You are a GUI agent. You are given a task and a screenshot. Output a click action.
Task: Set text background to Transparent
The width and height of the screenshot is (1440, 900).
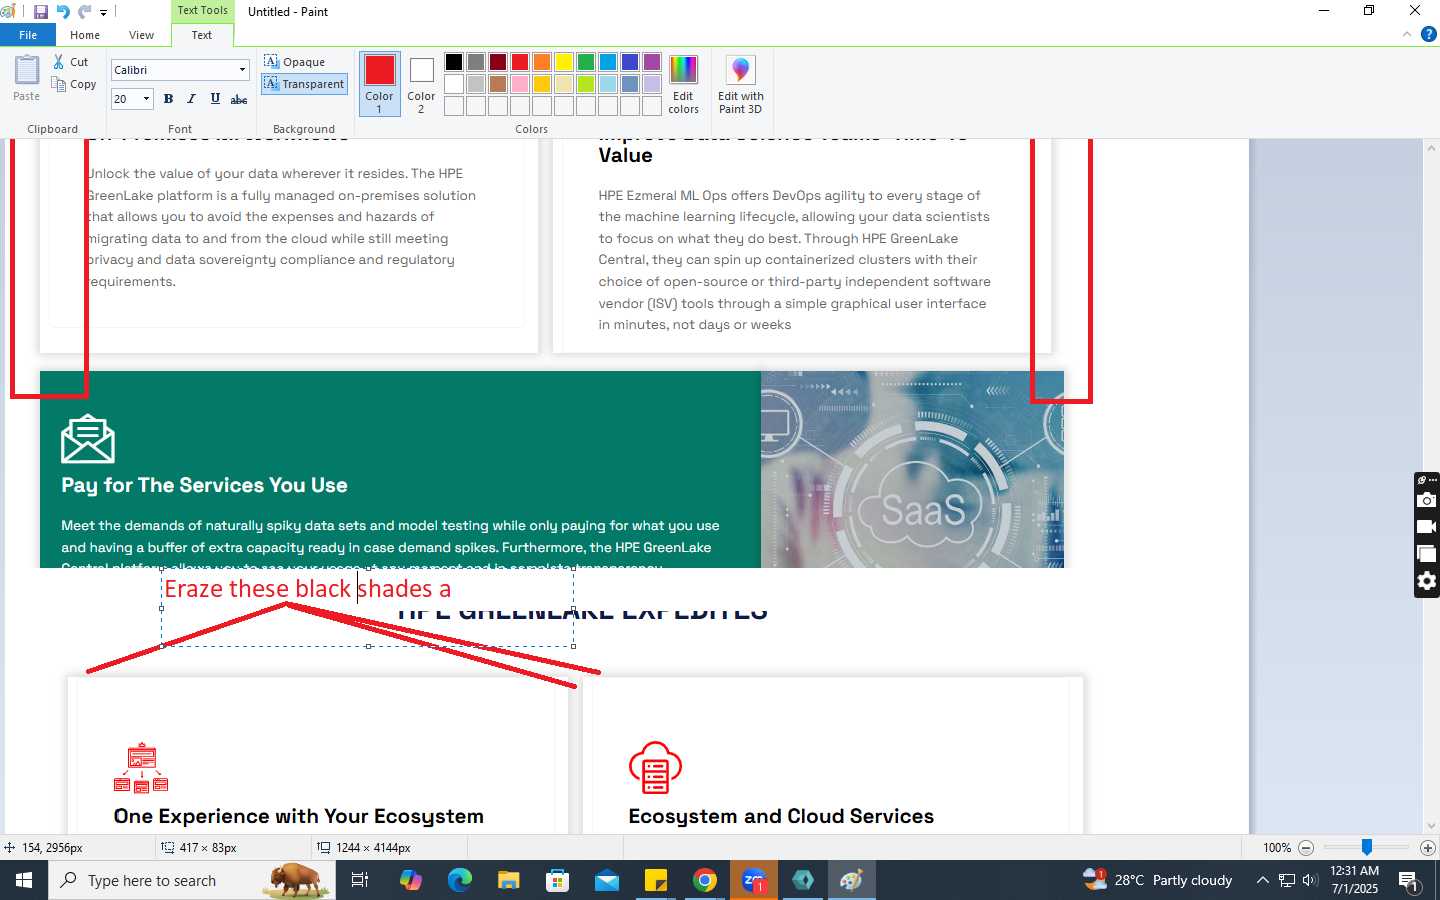coord(304,84)
